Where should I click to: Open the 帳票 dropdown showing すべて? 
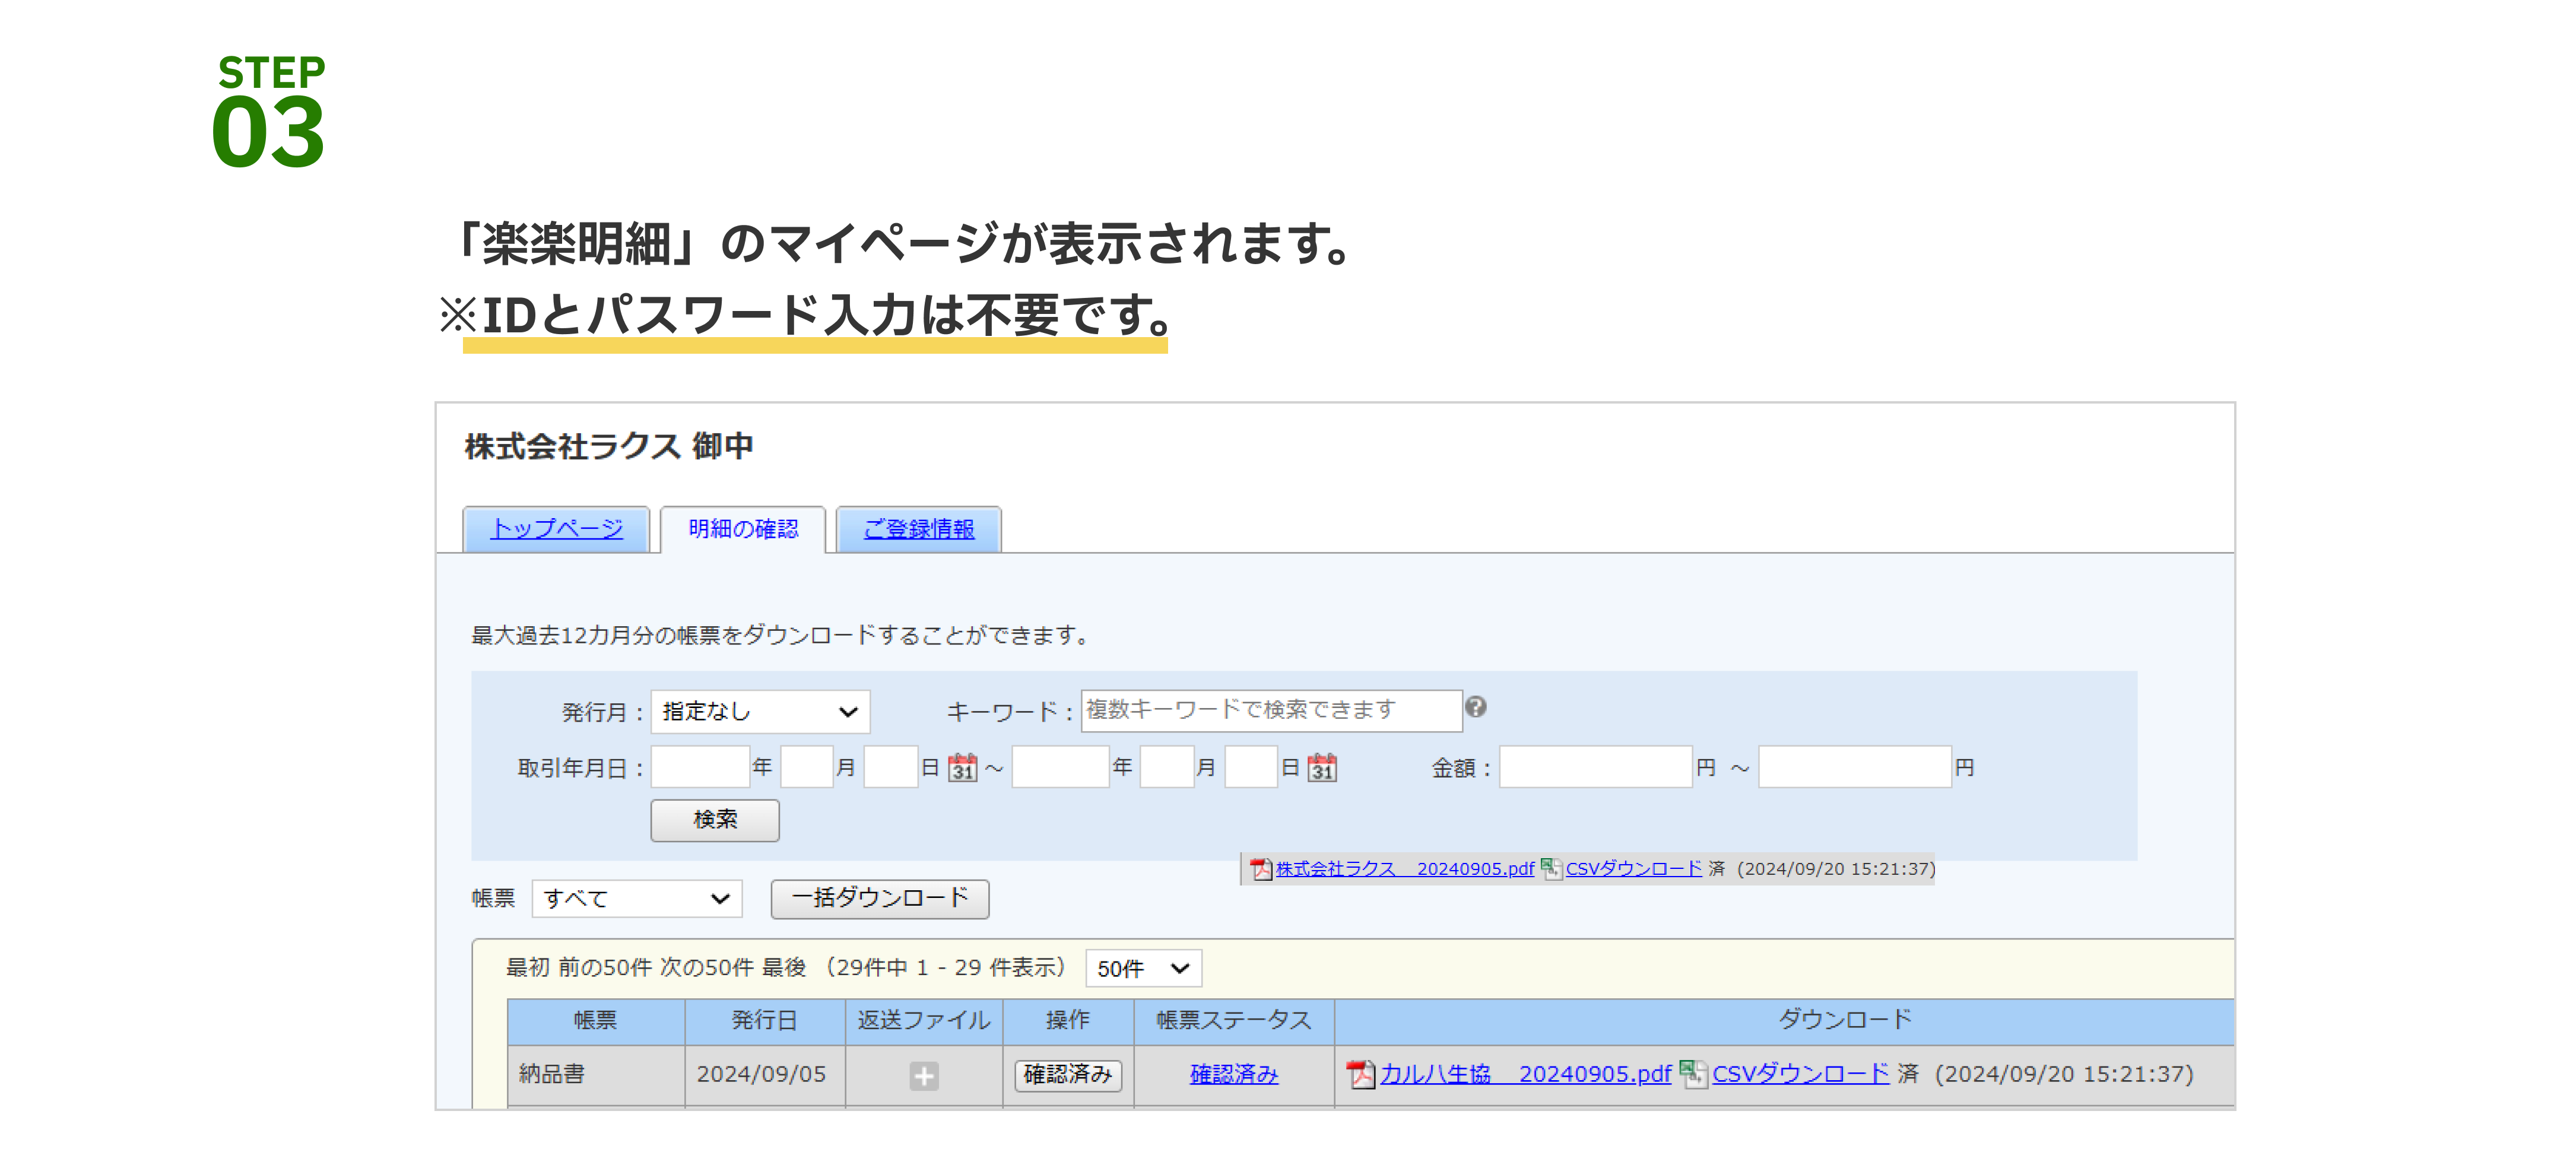click(x=637, y=899)
